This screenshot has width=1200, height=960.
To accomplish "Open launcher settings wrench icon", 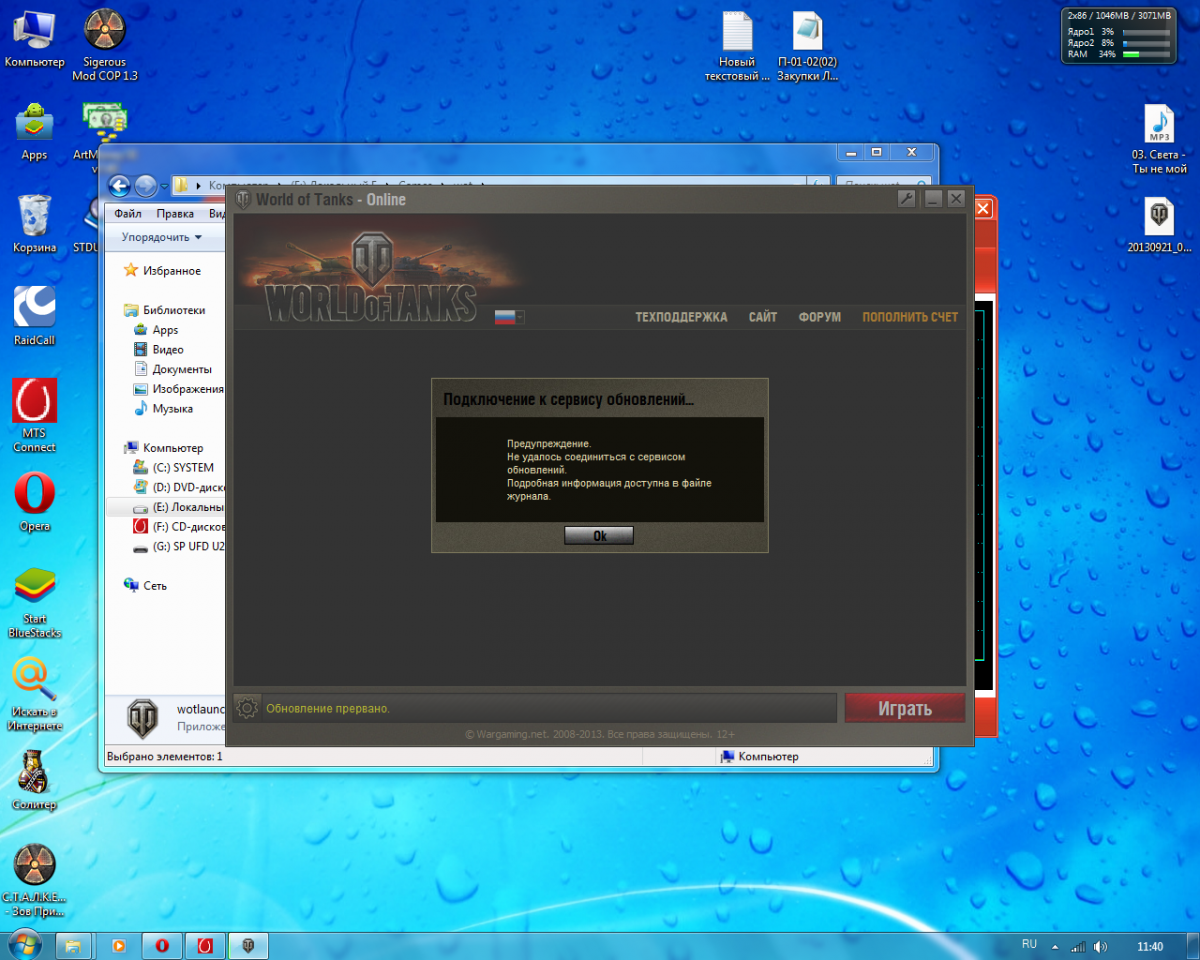I will pyautogui.click(x=907, y=199).
